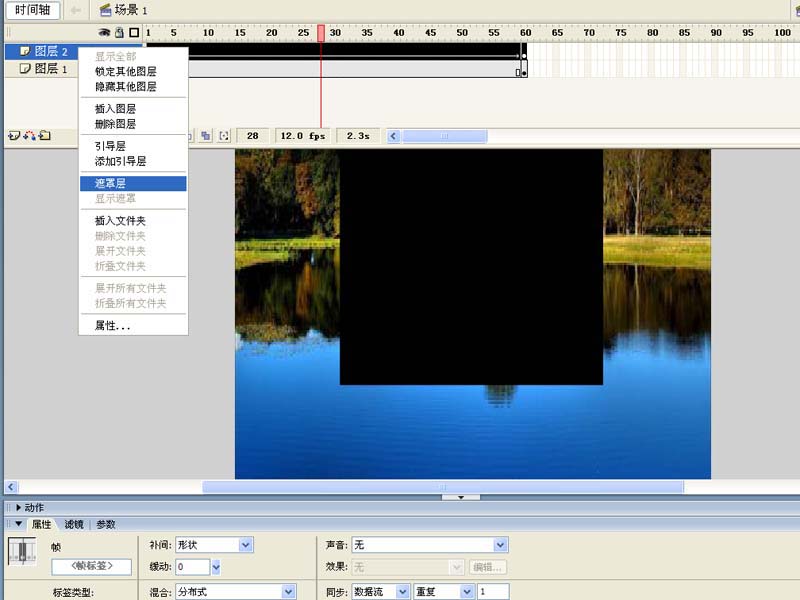The width and height of the screenshot is (800, 600).
Task: Click timeline horizontal scrollbar left arrow
Action: coord(393,136)
